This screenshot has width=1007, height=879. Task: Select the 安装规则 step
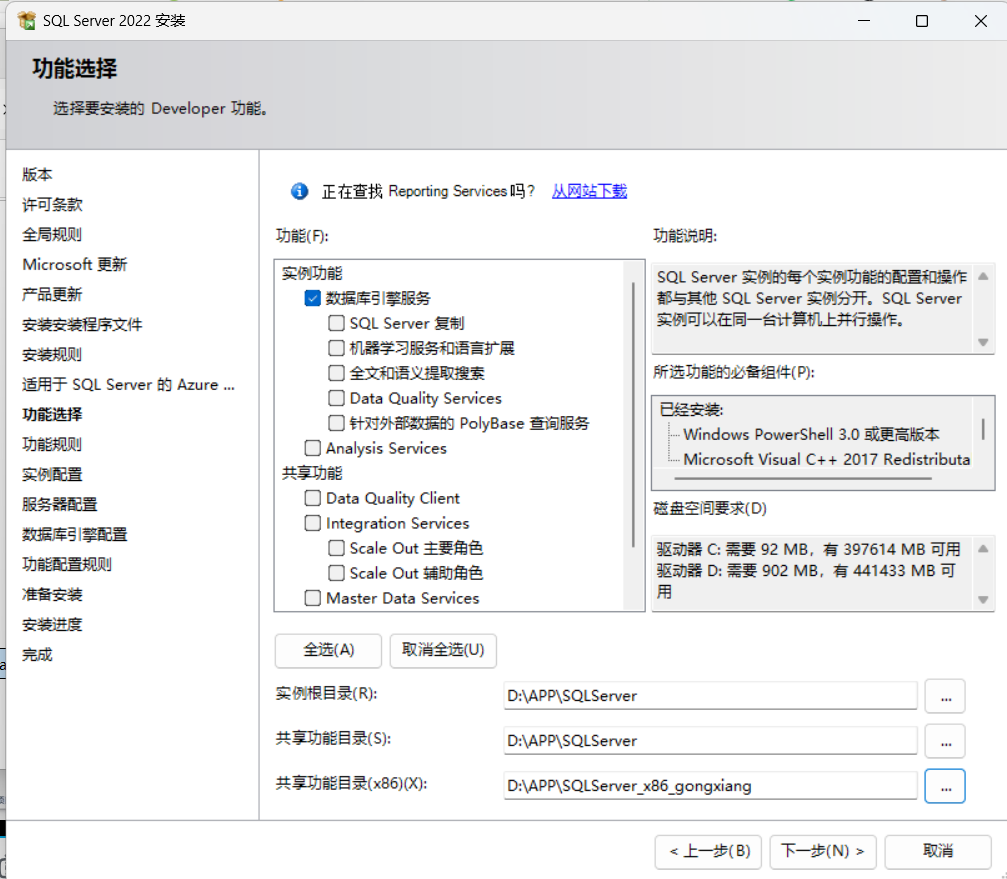[x=52, y=354]
